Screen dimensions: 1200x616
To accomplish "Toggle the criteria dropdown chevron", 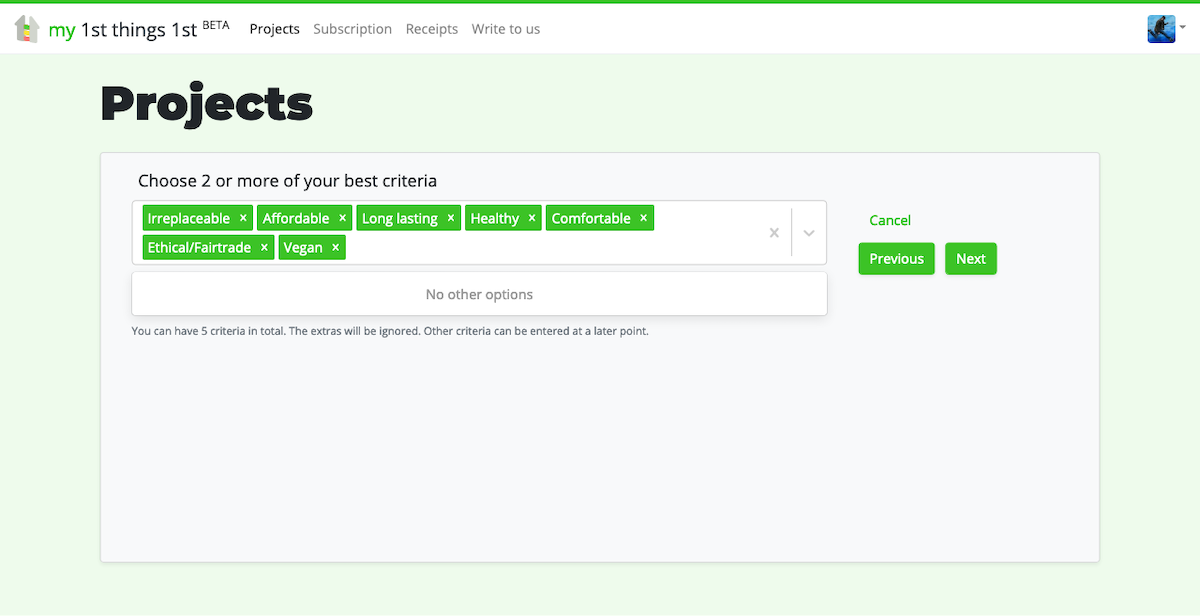I will coord(809,233).
